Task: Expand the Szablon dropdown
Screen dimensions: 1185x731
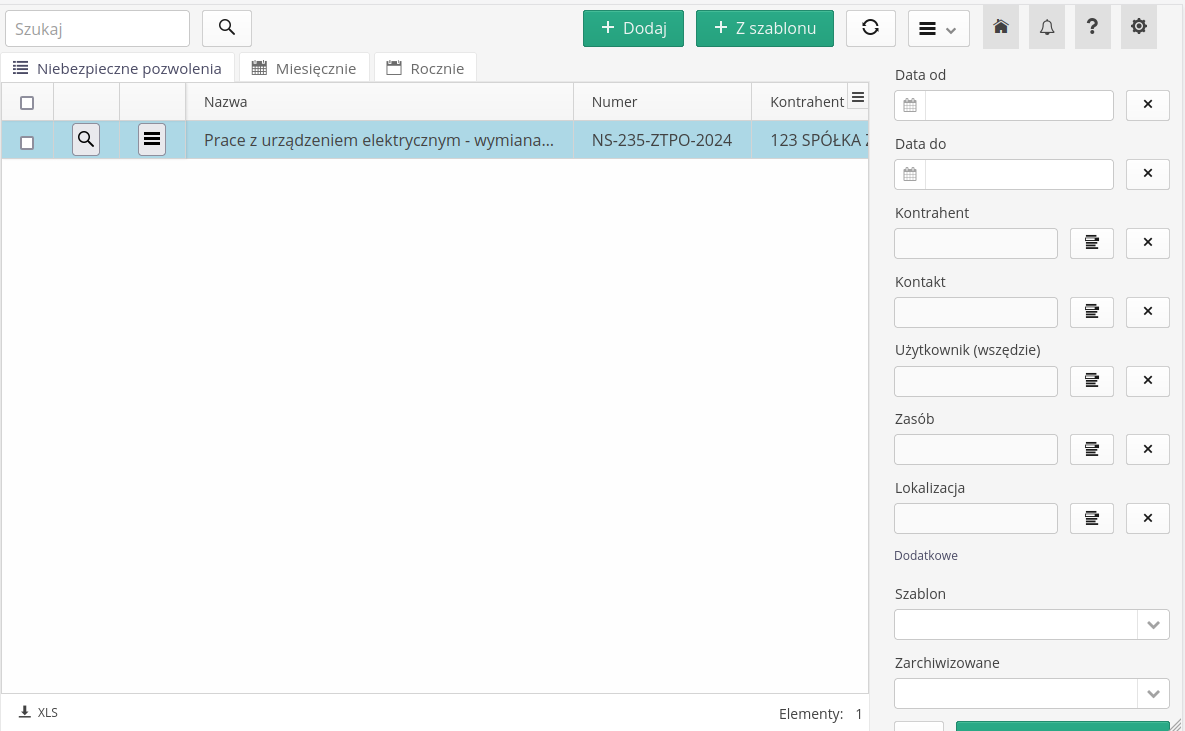Action: click(x=1153, y=625)
